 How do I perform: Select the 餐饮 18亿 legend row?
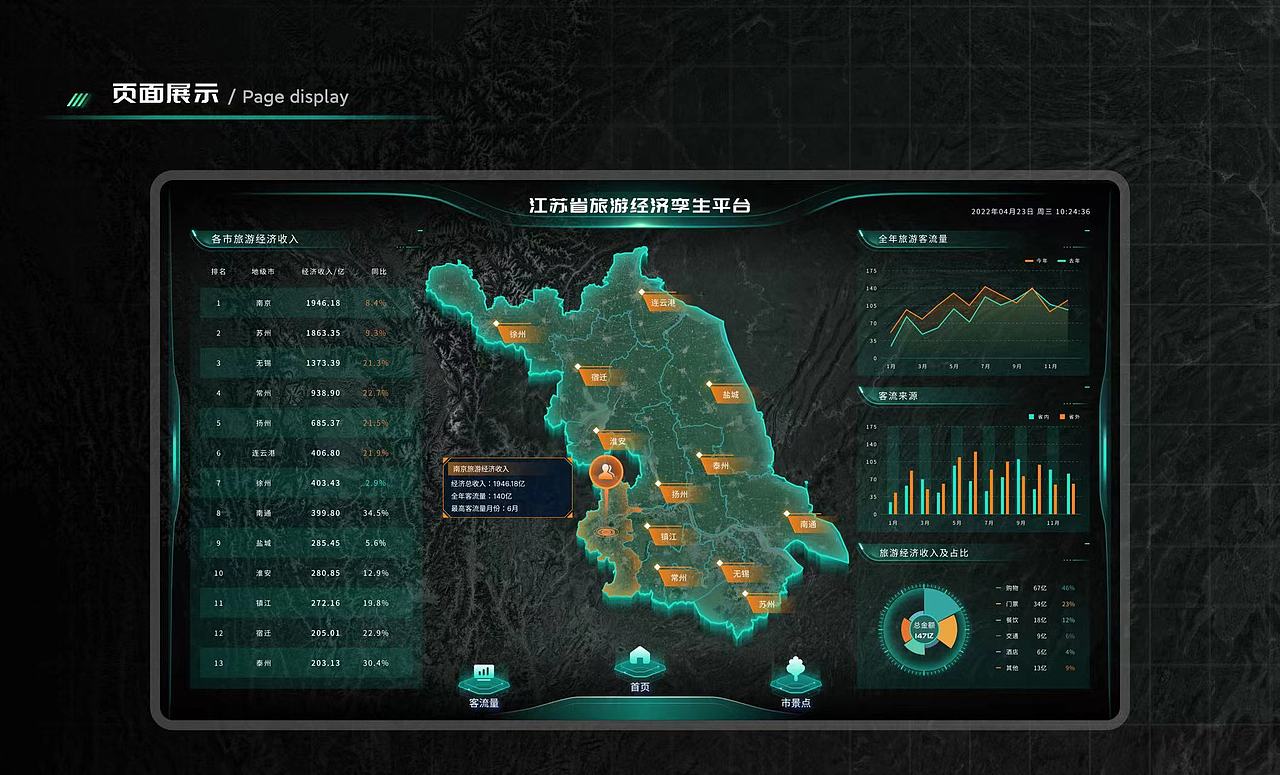coord(1035,620)
